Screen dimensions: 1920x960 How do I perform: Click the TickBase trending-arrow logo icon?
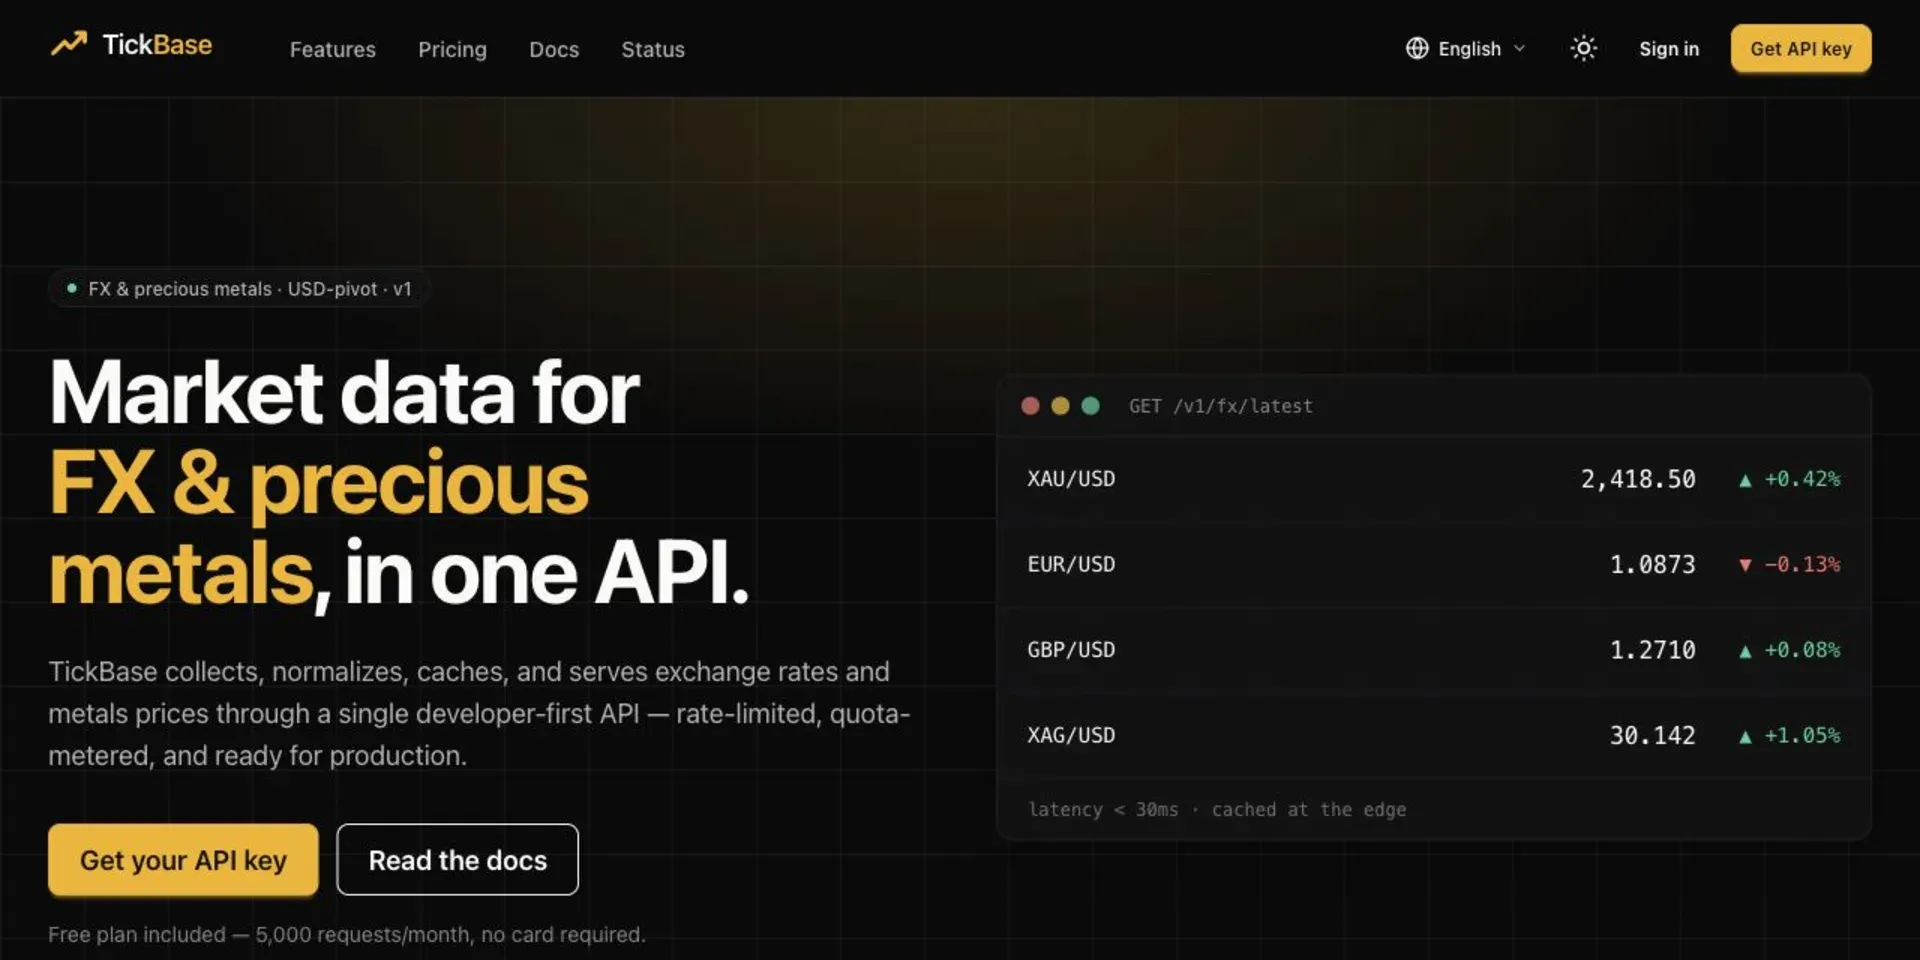[x=69, y=44]
